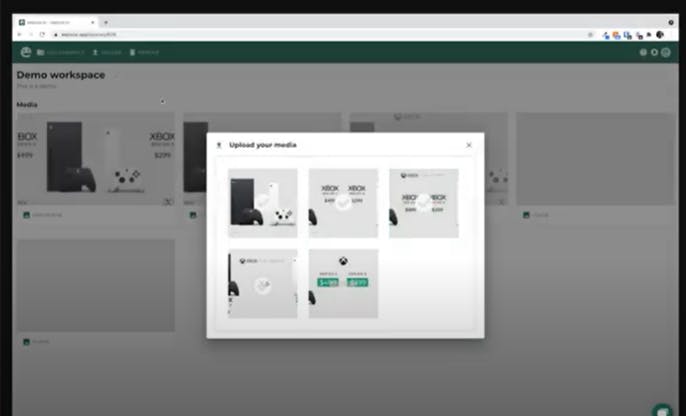Choose the thumbnail with green price tags
Viewport: 686px width, 416px height.
point(343,283)
